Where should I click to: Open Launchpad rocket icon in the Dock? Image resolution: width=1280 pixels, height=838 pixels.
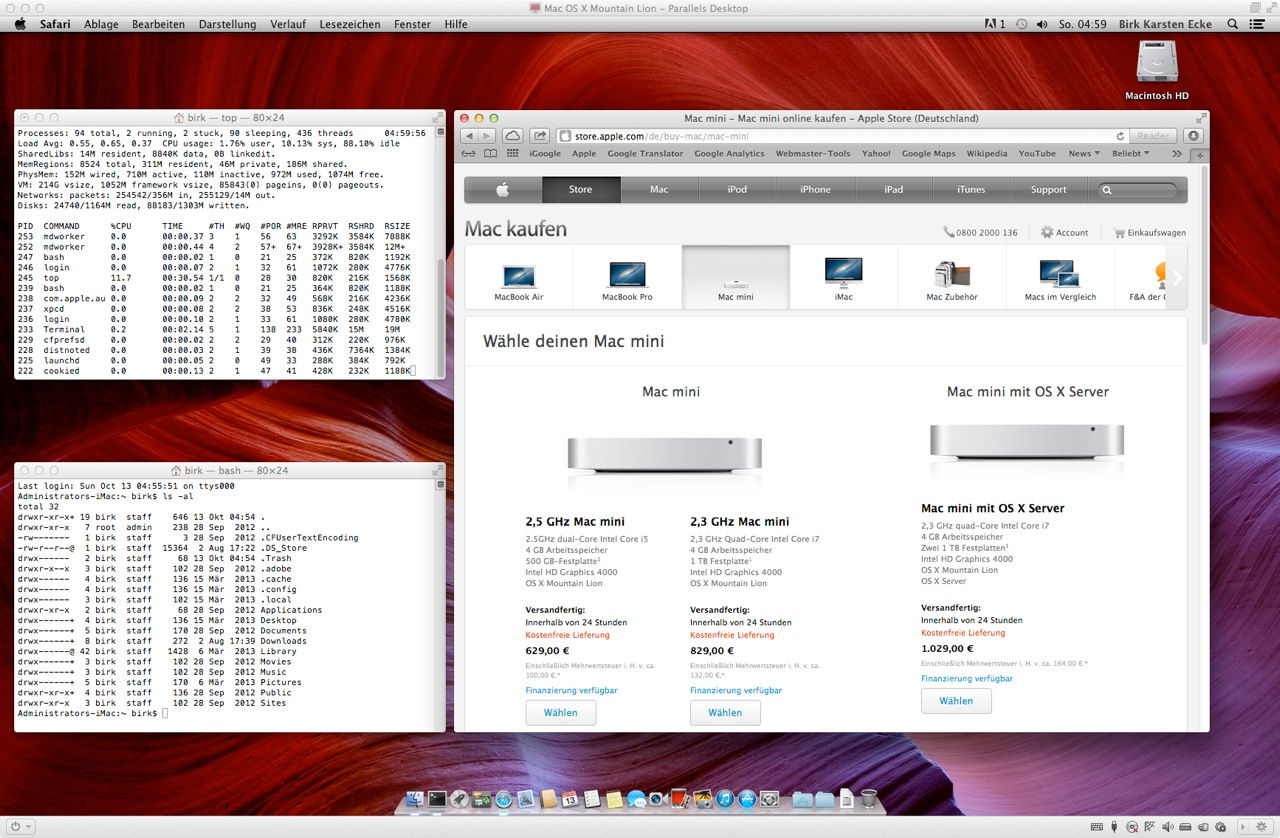click(x=459, y=799)
